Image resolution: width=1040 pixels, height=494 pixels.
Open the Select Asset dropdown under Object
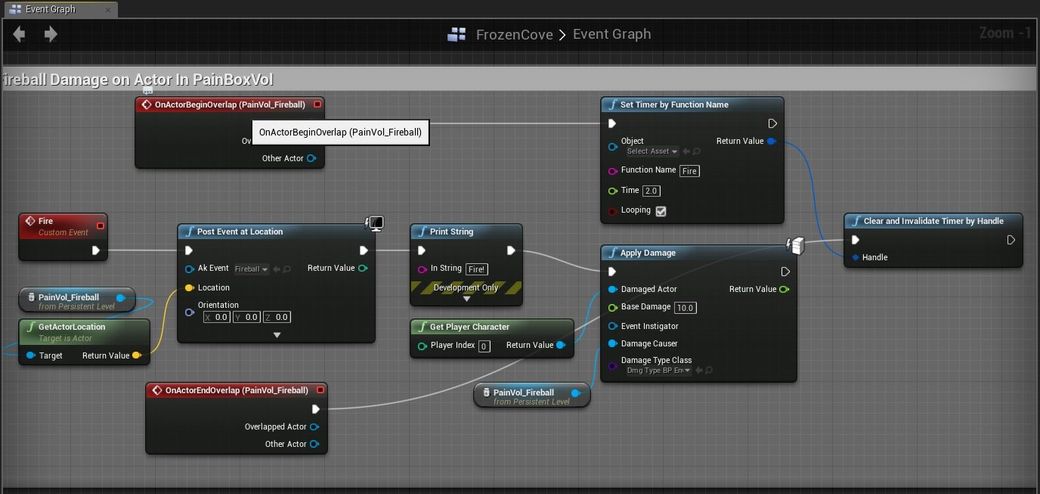[653, 151]
